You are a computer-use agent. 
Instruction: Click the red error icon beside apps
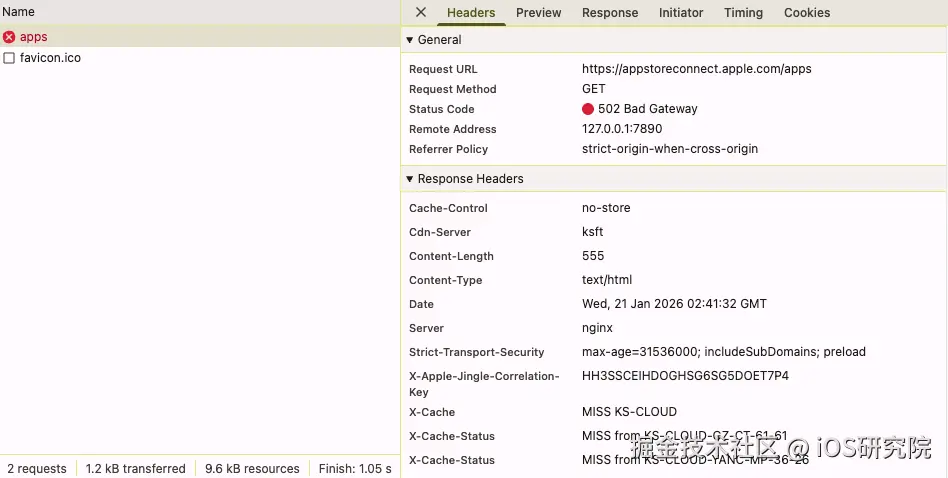9,37
